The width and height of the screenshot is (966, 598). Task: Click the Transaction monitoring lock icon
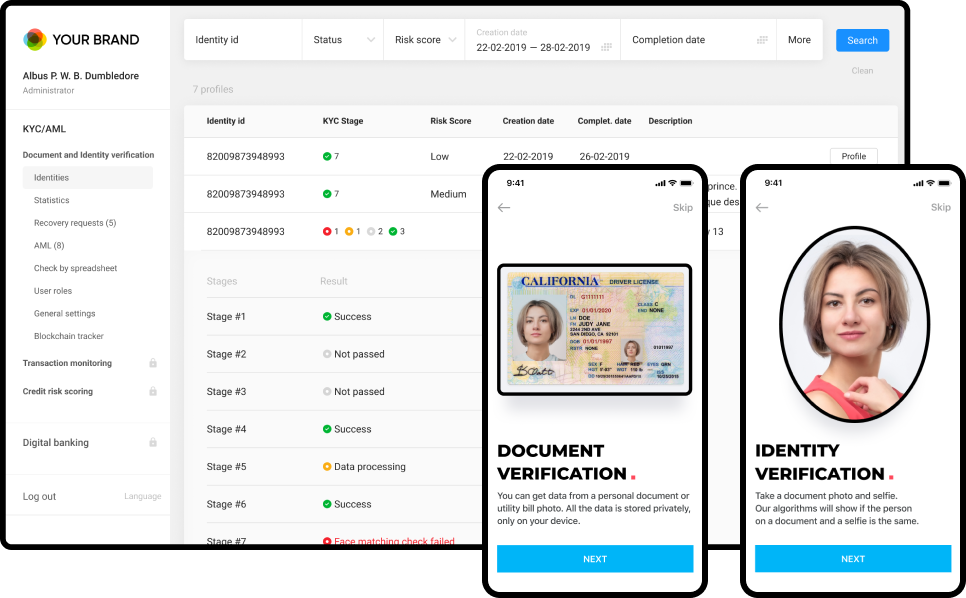tap(153, 363)
